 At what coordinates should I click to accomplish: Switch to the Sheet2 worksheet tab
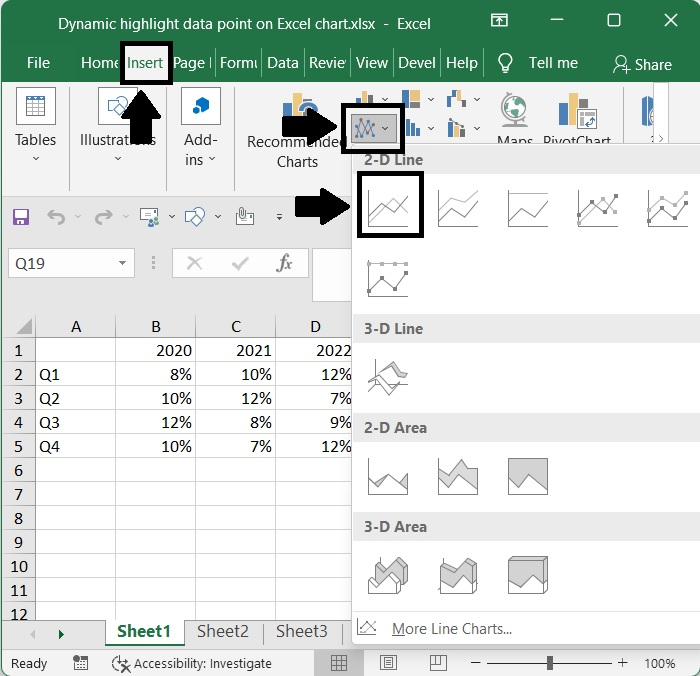pyautogui.click(x=222, y=631)
